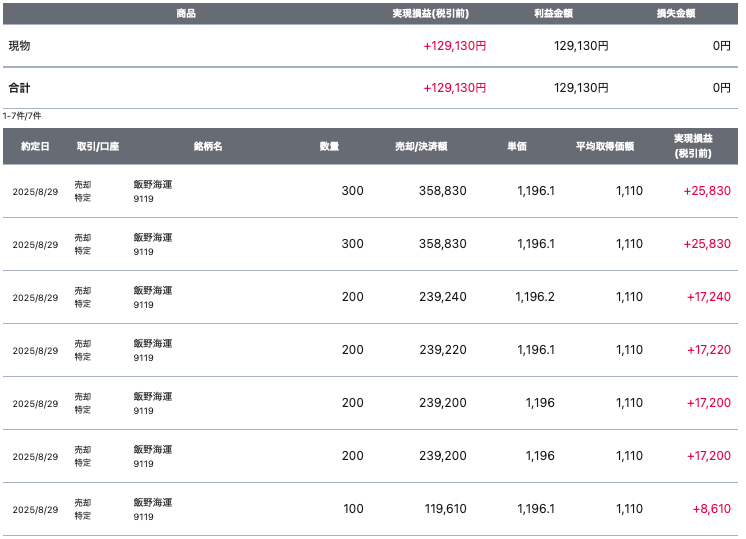Click the 1-7件/7件 record count text
The height and width of the screenshot is (539, 746).
tap(22, 116)
